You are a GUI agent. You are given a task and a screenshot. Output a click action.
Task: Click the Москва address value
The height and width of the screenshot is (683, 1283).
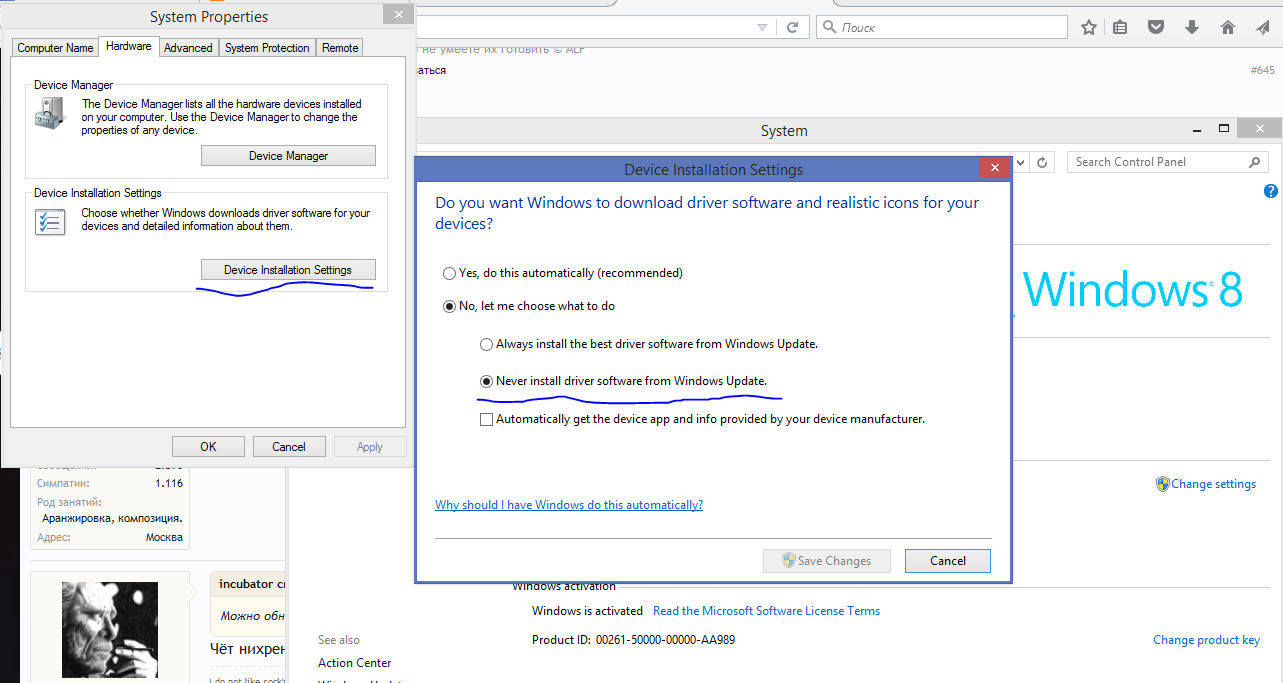pos(164,537)
